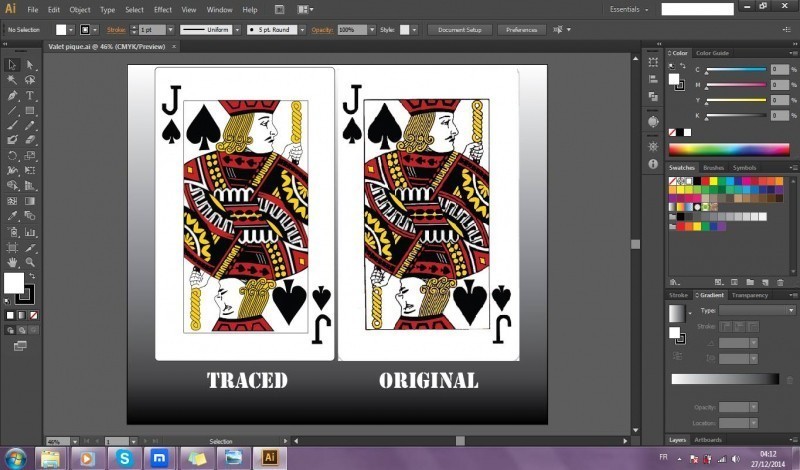Select the white arrow Direct Selection tool
This screenshot has width=800, height=470.
(30, 65)
